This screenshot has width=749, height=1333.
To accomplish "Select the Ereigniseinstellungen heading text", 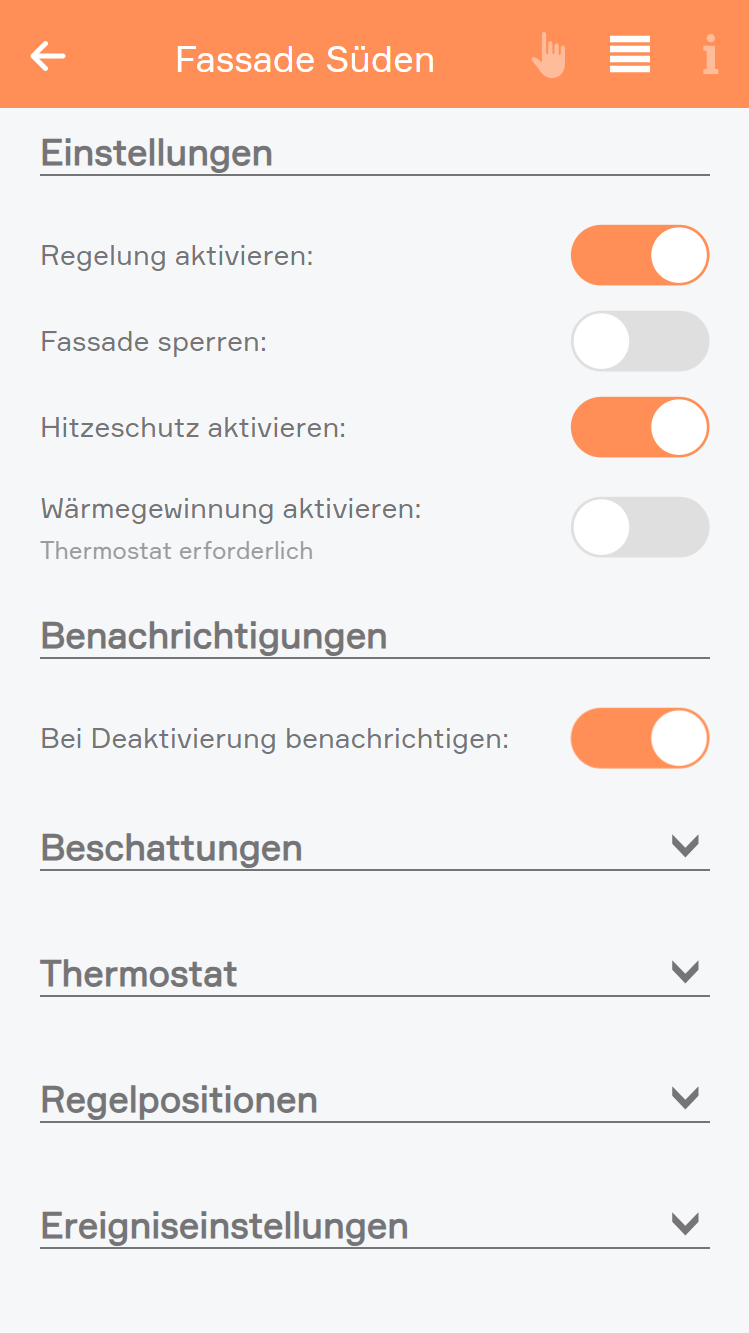I will pyautogui.click(x=225, y=1226).
